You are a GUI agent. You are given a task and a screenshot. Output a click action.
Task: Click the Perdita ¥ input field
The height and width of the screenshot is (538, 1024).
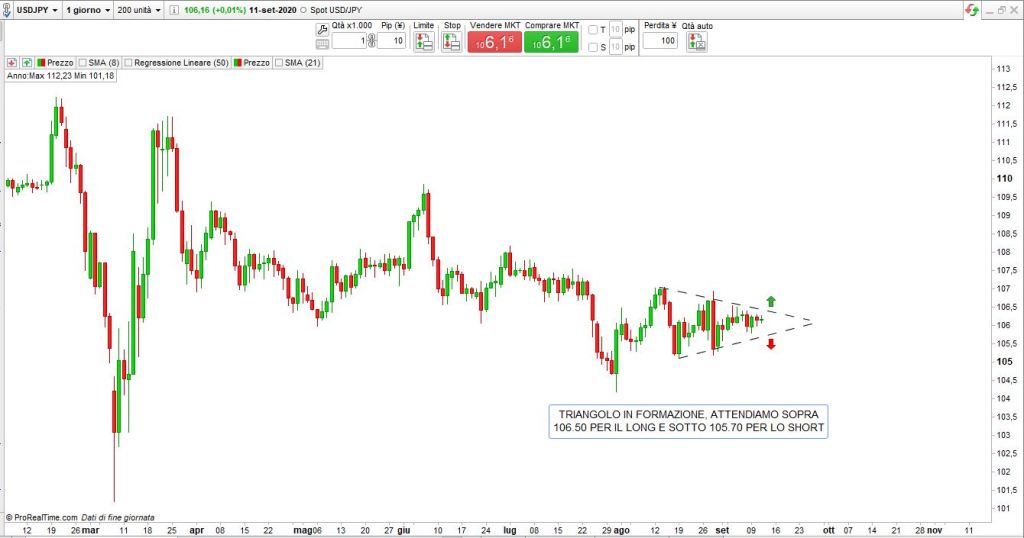click(659, 41)
